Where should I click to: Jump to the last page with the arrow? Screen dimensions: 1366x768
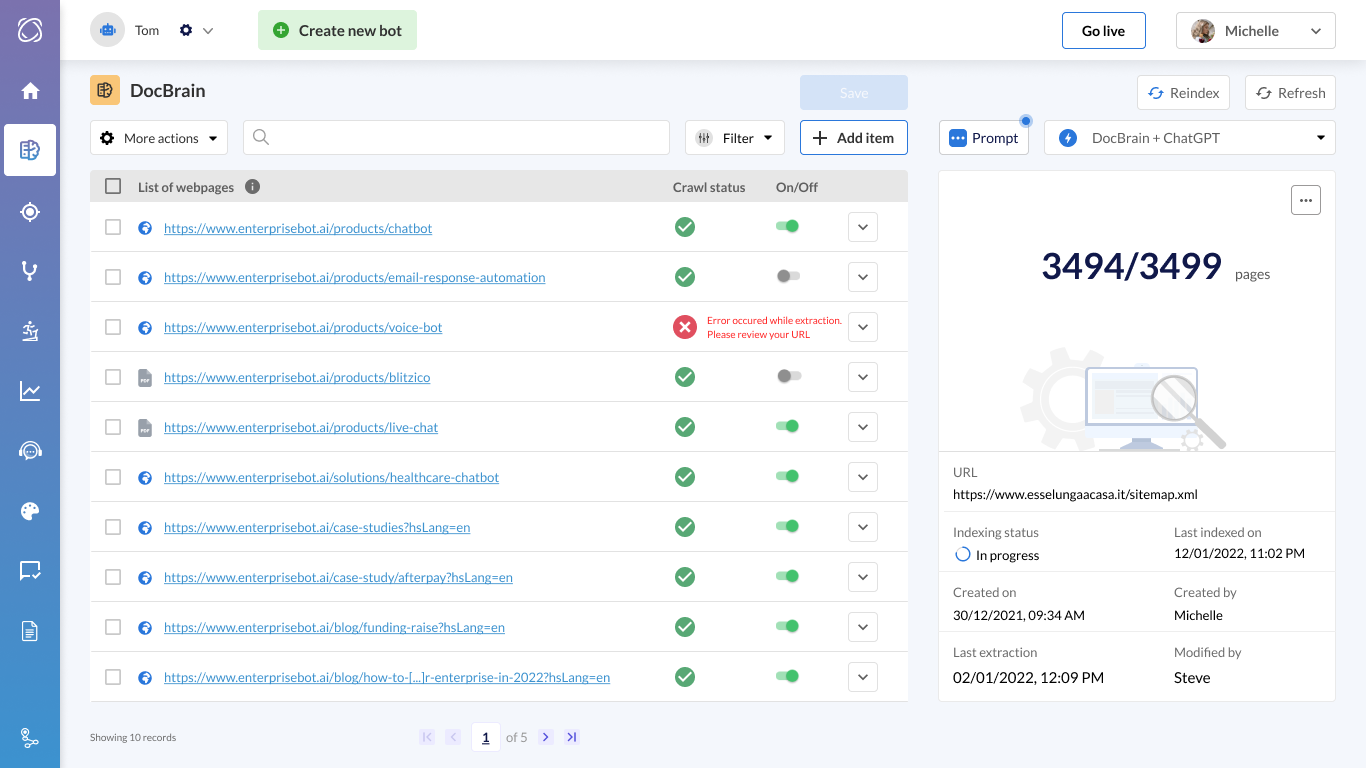(571, 737)
